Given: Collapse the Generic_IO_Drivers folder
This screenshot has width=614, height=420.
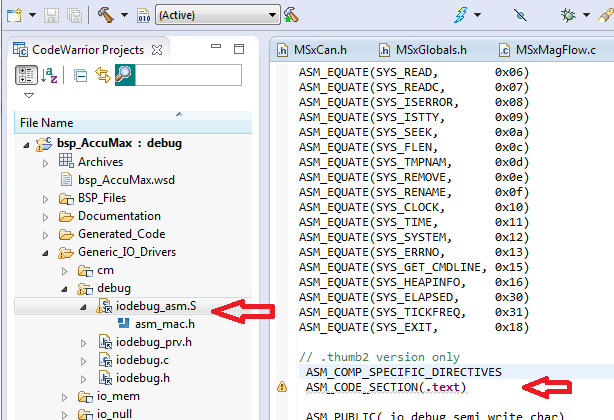Looking at the screenshot, I should tap(45, 254).
